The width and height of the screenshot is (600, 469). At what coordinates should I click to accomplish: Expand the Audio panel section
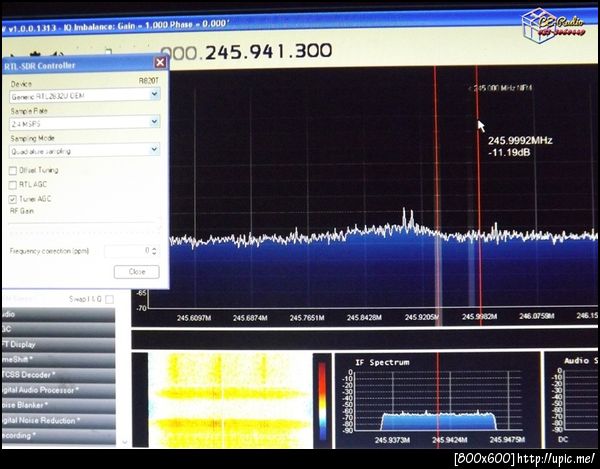58,315
